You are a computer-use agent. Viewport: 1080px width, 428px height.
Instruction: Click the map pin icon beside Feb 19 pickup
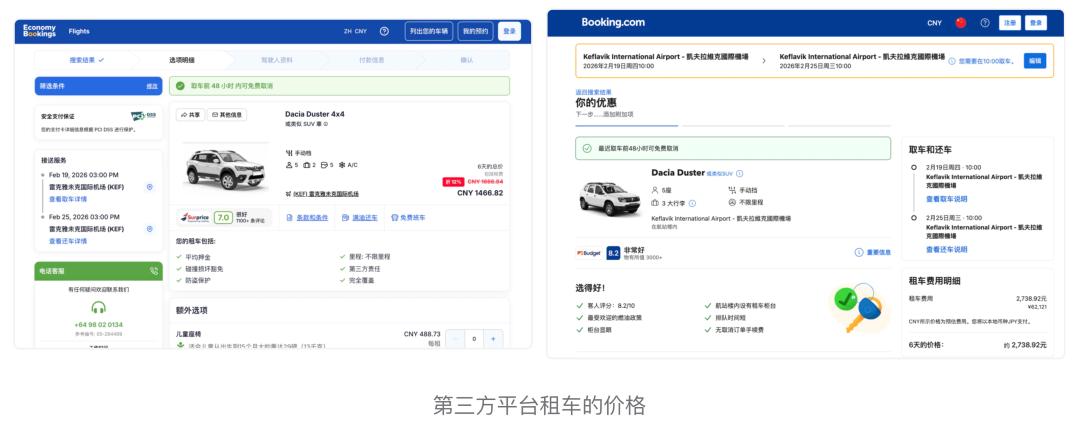(149, 187)
